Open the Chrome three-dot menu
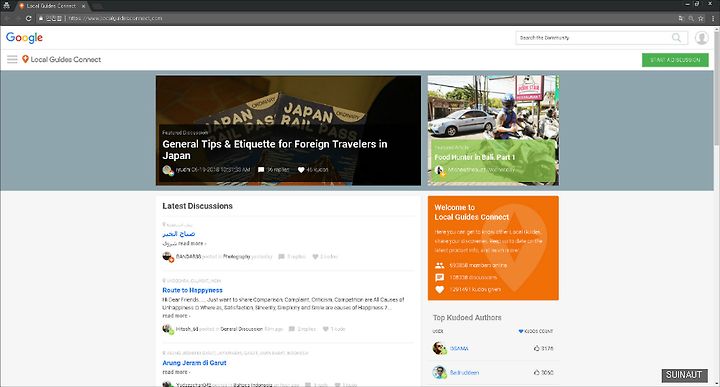The width and height of the screenshot is (720, 387). (x=713, y=18)
